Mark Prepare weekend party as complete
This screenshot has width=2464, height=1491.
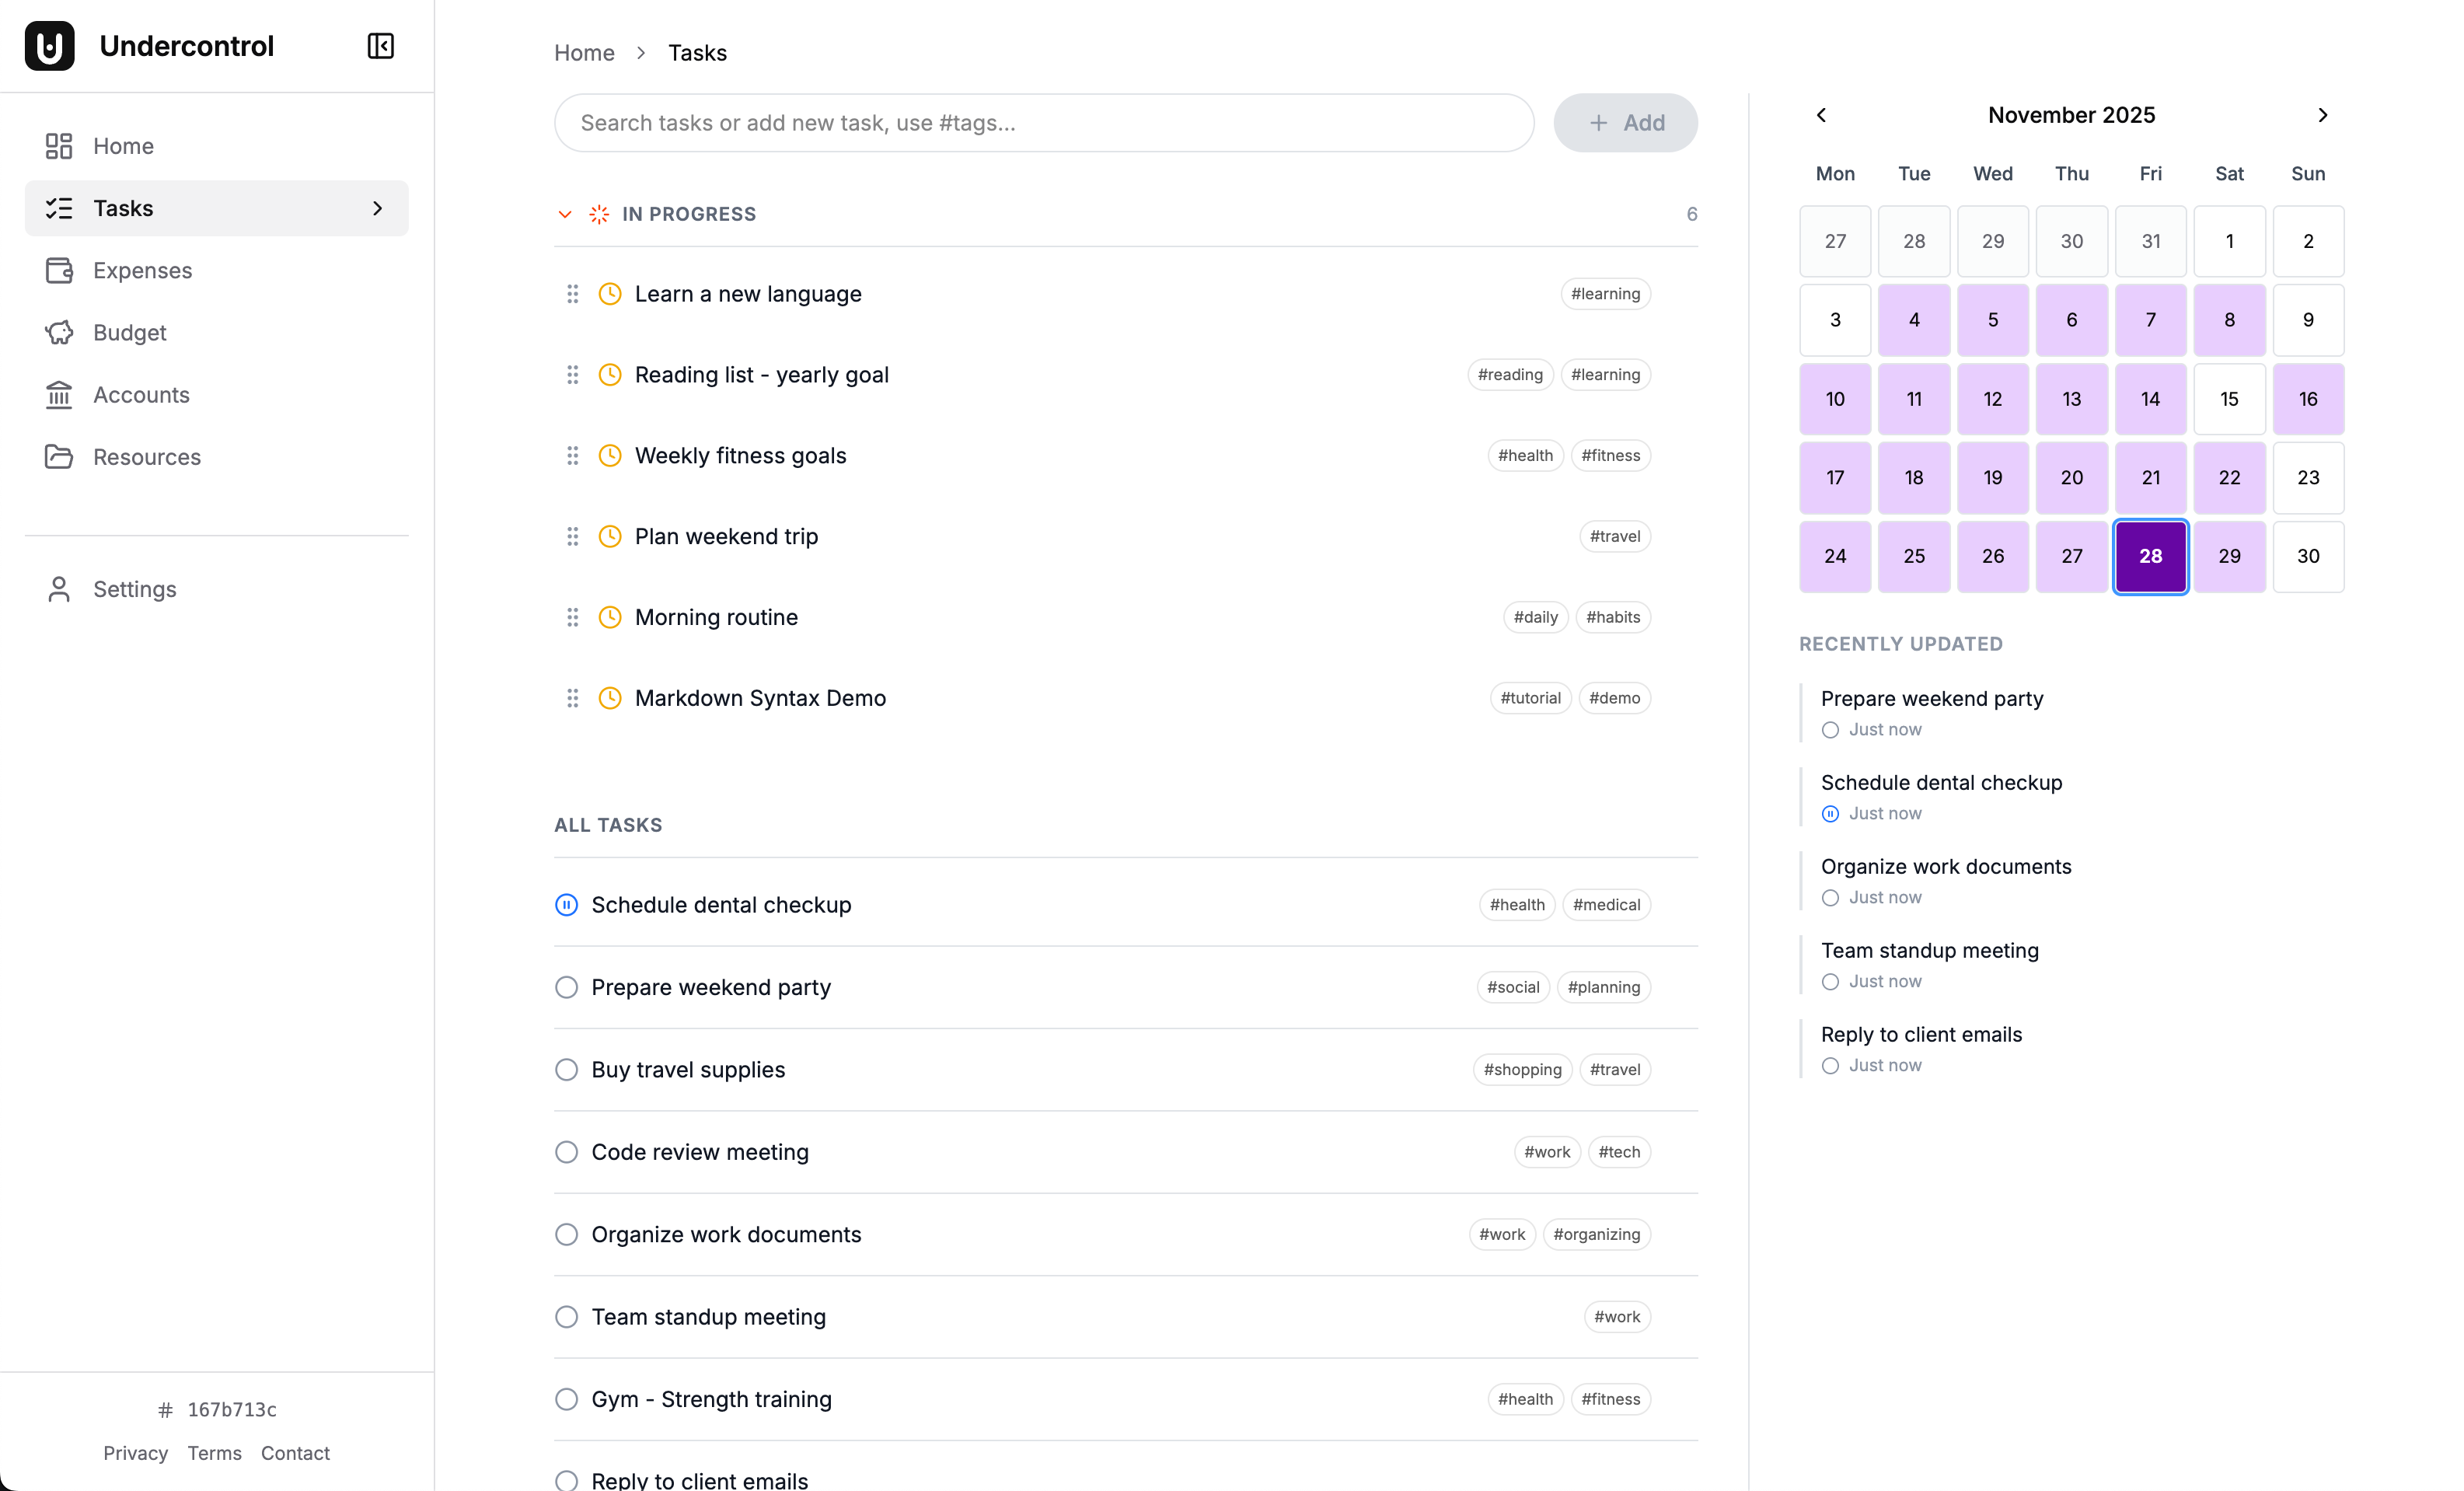click(566, 987)
